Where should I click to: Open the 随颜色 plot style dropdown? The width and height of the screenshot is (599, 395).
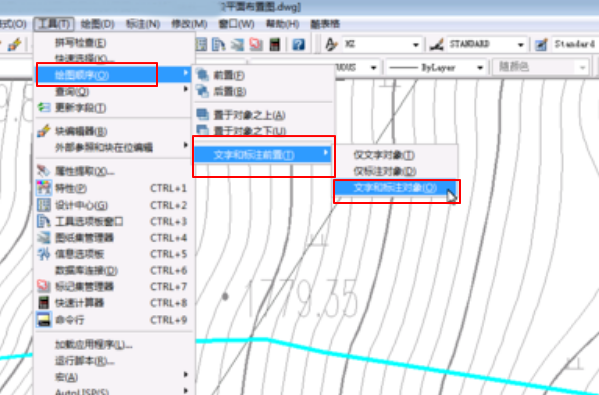click(x=582, y=68)
